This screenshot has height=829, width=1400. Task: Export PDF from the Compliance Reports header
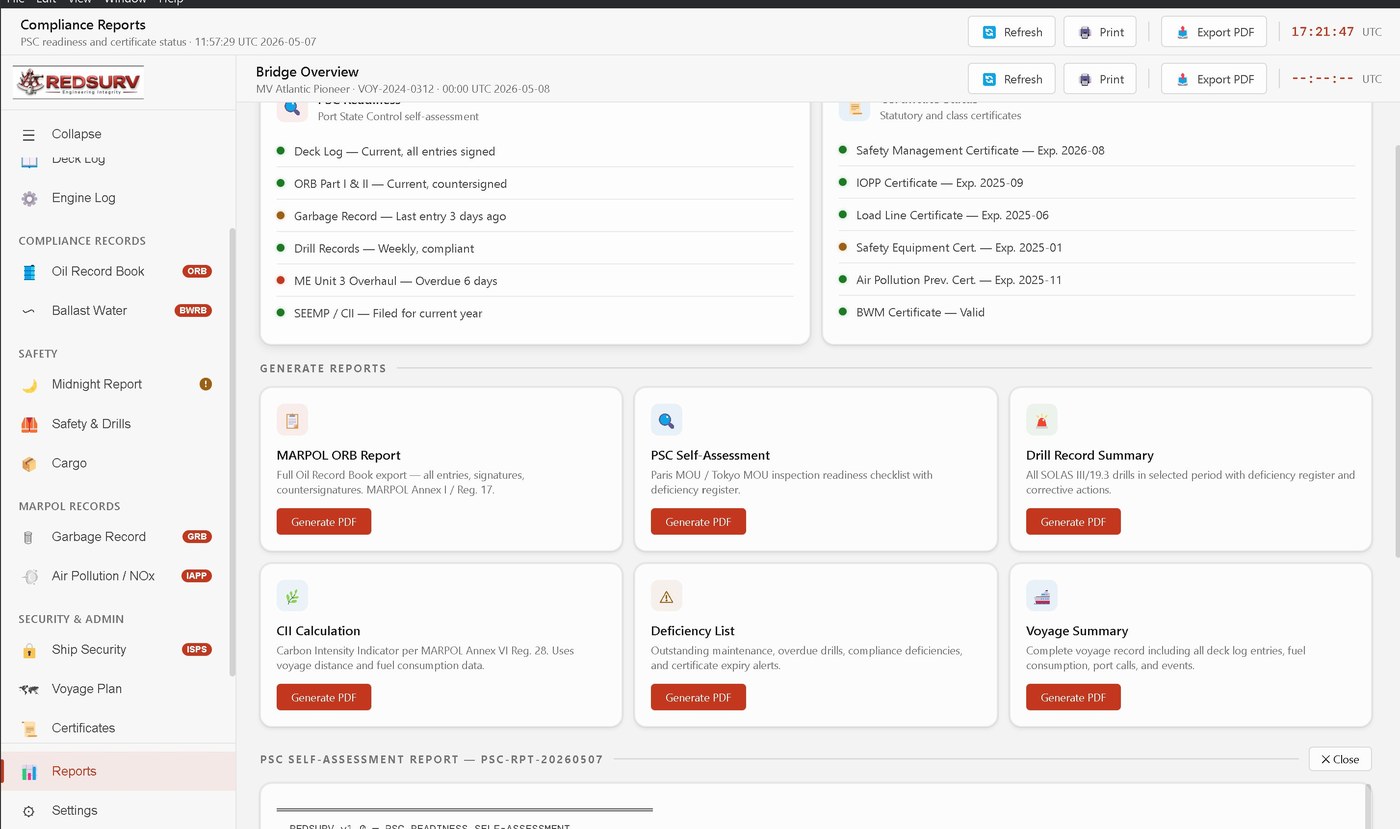[x=1214, y=32]
